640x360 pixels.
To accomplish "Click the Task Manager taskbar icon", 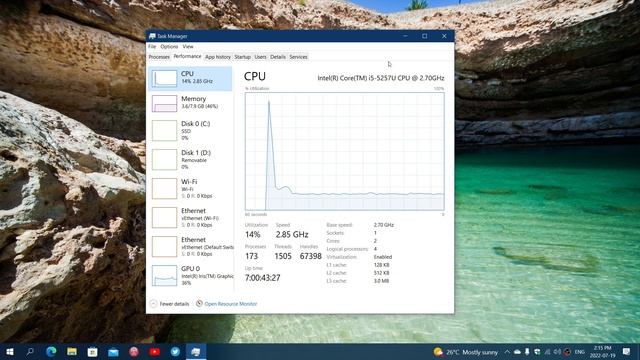I will (x=196, y=351).
